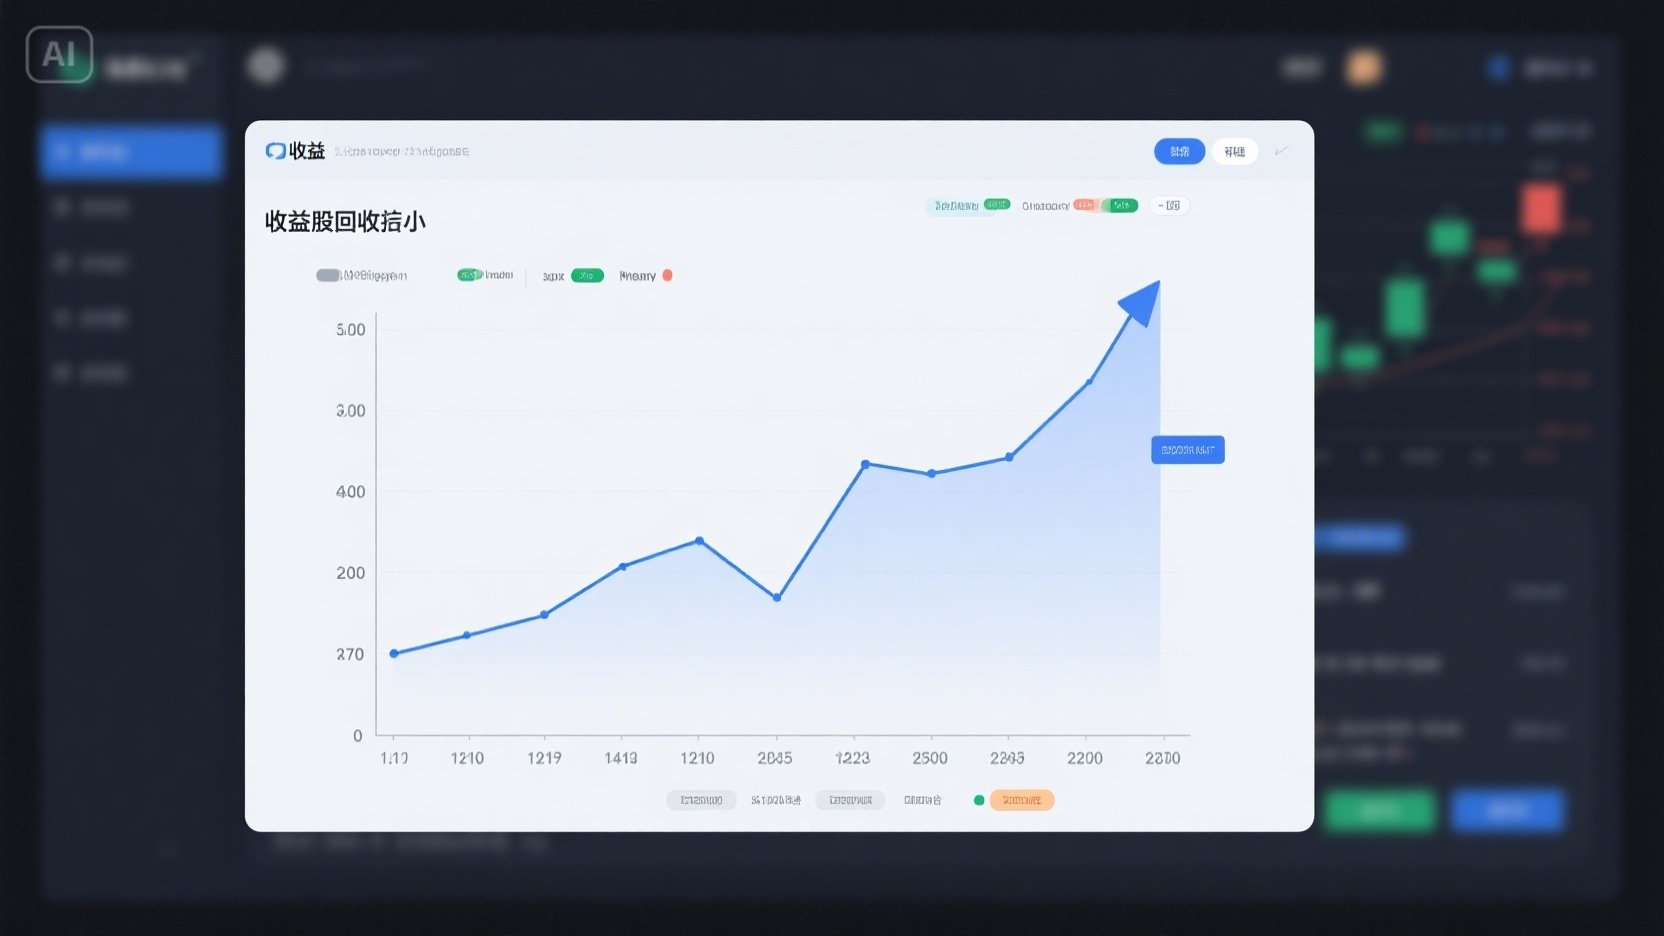Click the 5.00 y-axis label
The height and width of the screenshot is (936, 1664).
click(351, 330)
